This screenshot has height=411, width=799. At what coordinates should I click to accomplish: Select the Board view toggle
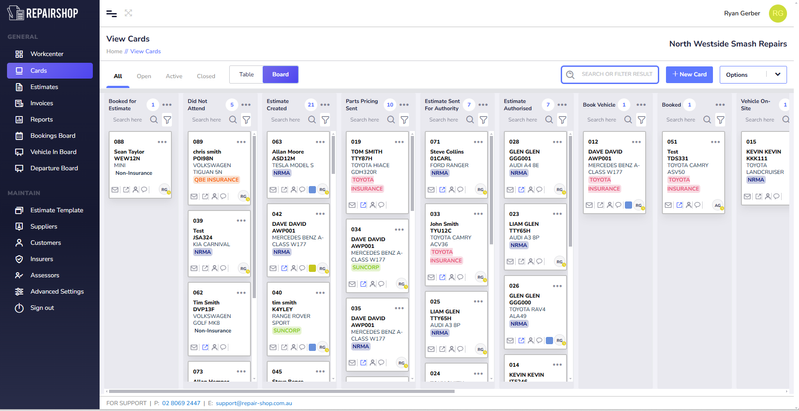[x=280, y=75]
